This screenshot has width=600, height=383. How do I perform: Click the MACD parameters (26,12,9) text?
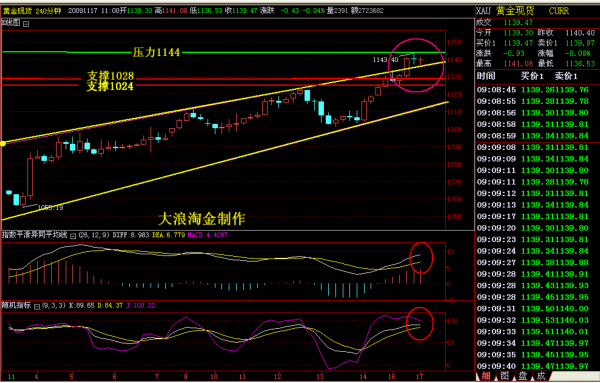click(94, 235)
